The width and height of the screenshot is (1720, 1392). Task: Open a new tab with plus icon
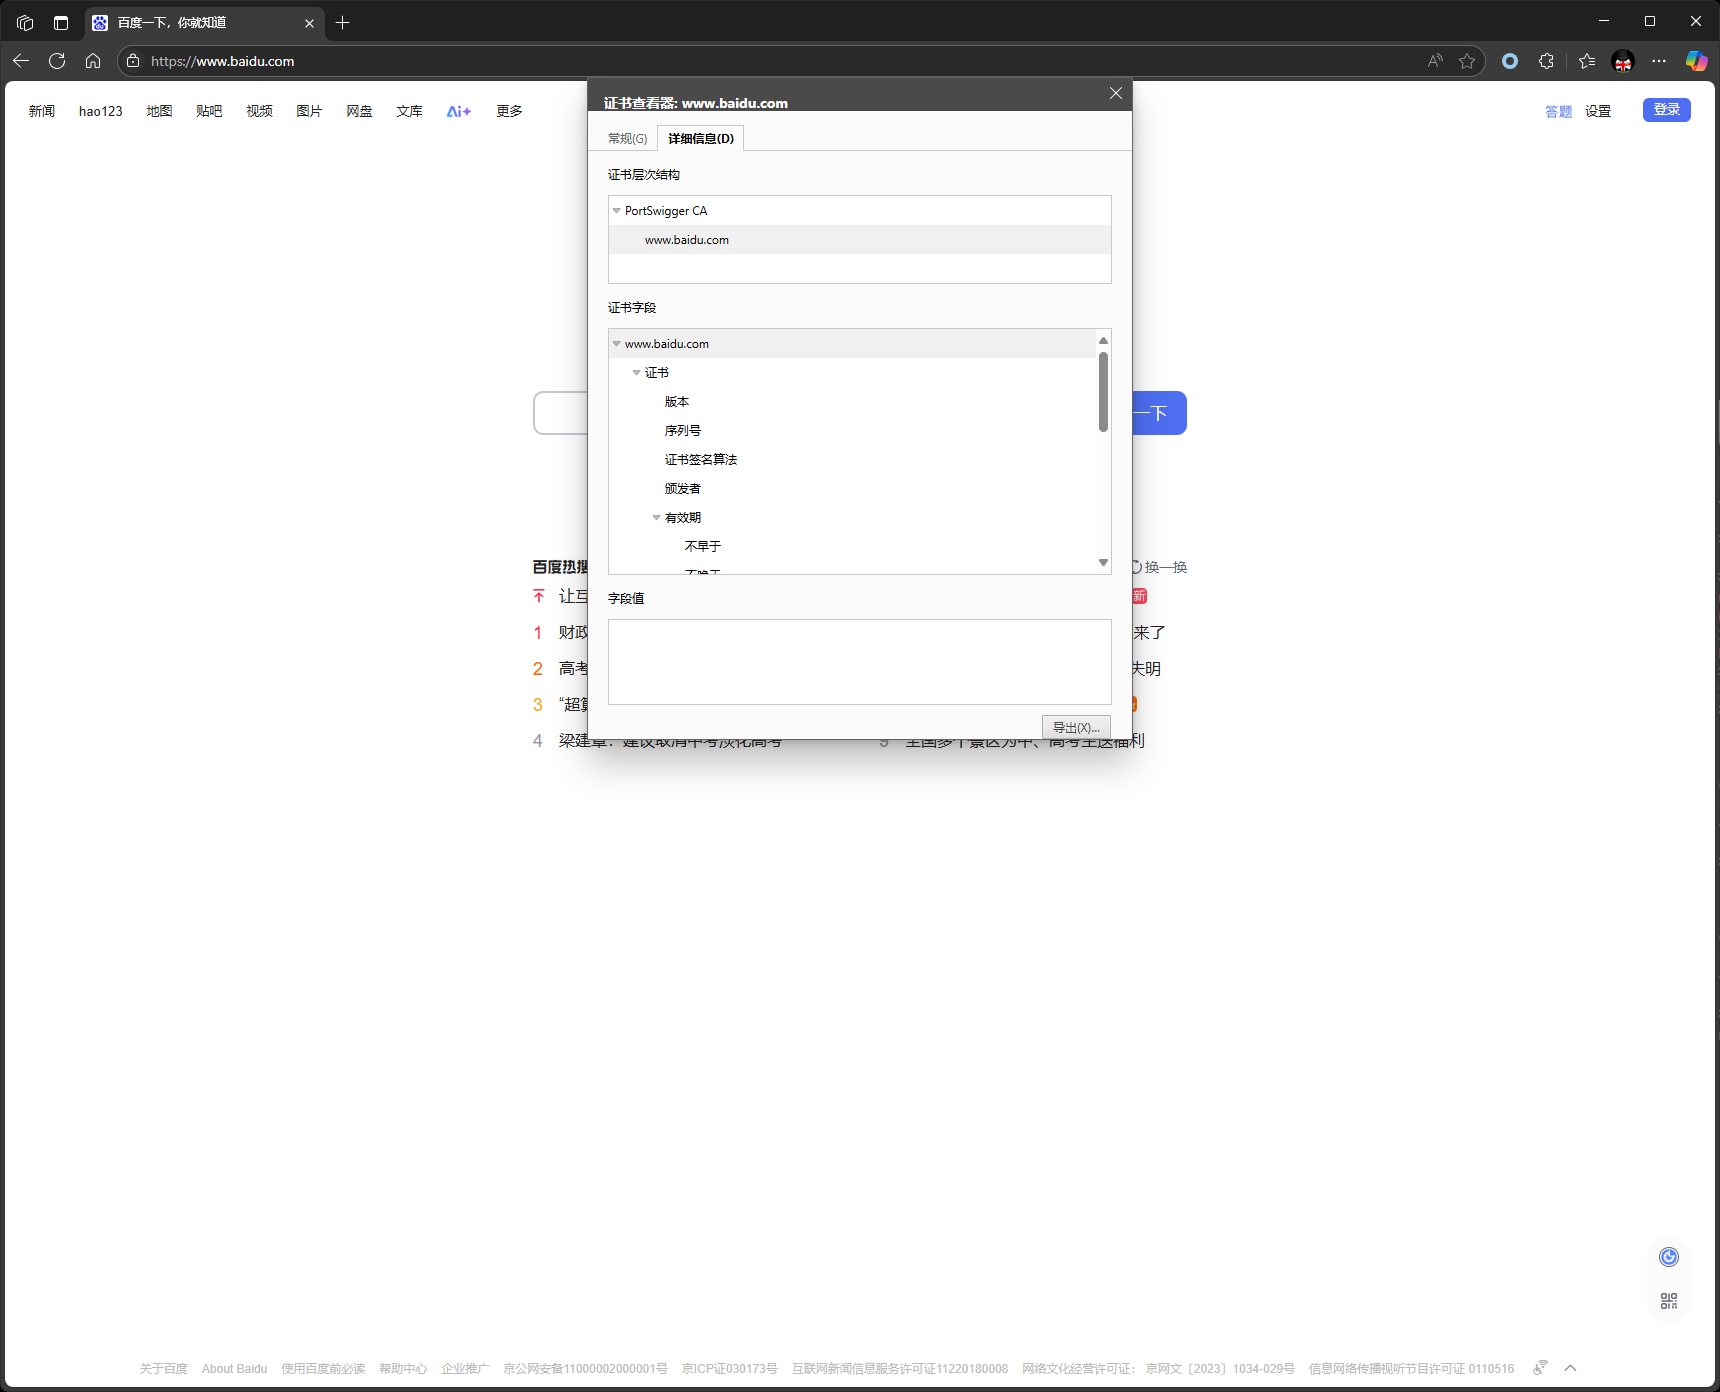(342, 22)
